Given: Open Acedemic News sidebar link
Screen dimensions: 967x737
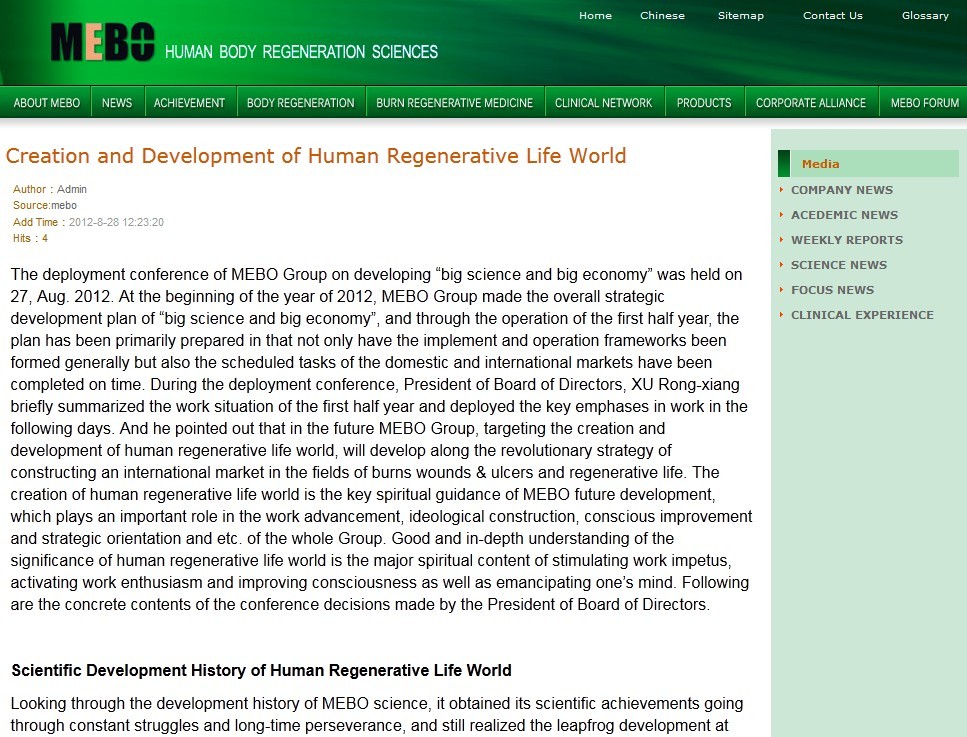Looking at the screenshot, I should click(844, 215).
